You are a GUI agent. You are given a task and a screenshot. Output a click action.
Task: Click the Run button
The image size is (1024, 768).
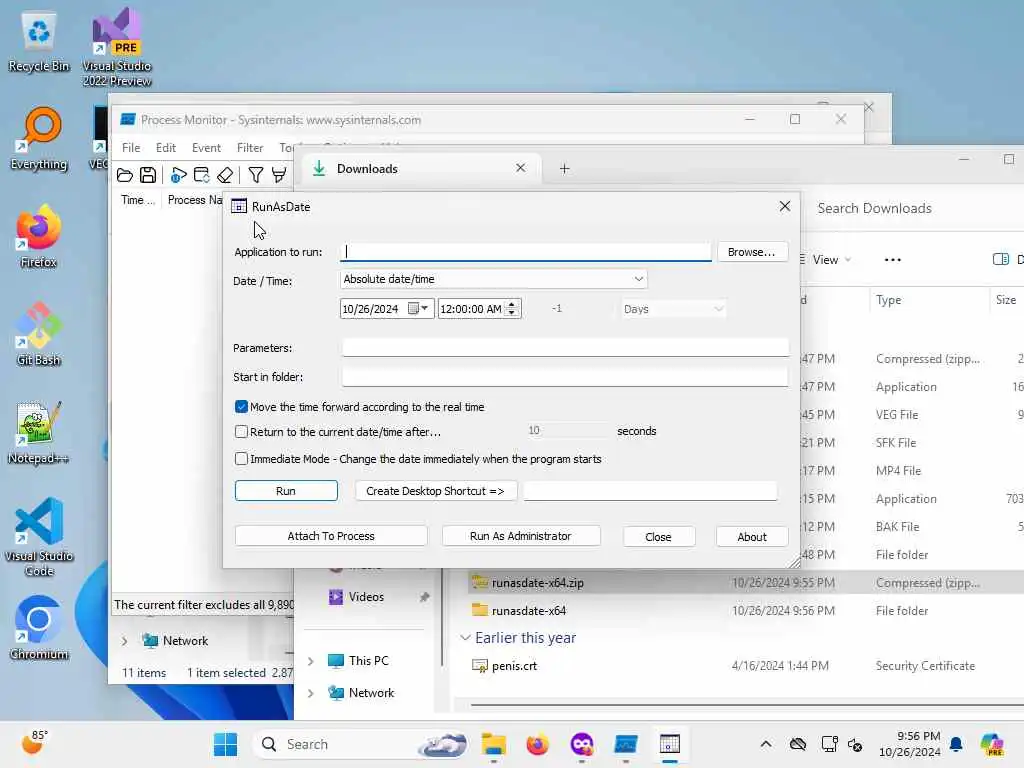[286, 491]
